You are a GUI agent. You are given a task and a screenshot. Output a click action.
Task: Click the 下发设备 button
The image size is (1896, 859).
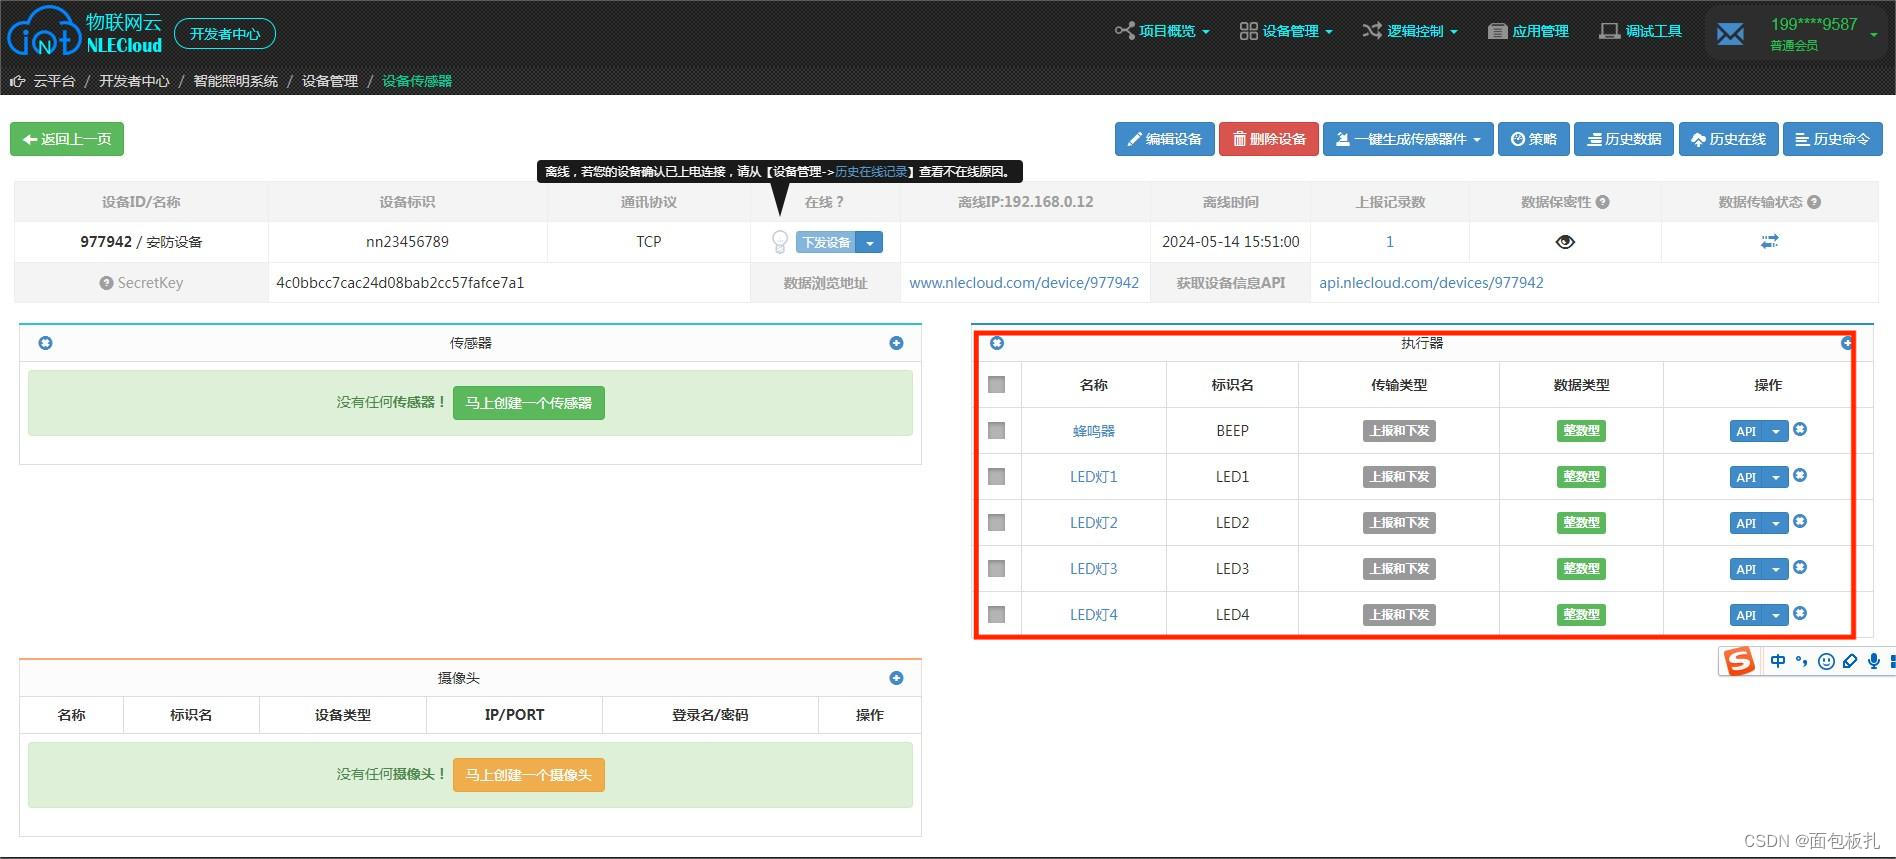coord(826,242)
